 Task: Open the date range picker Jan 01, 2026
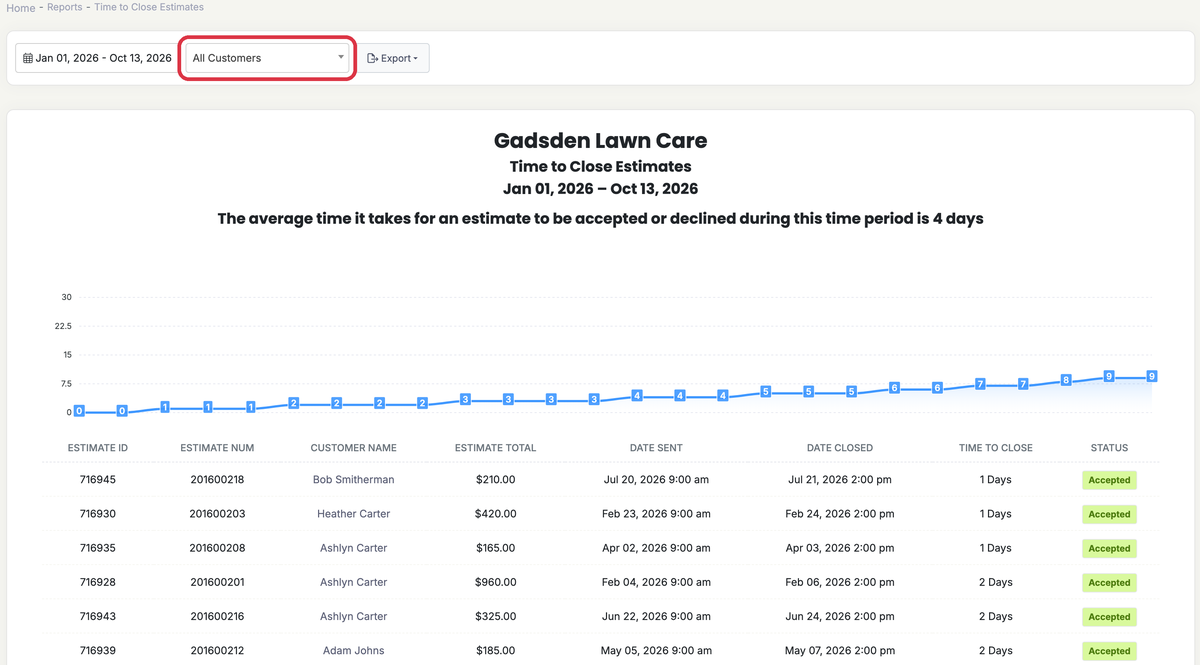pos(97,58)
